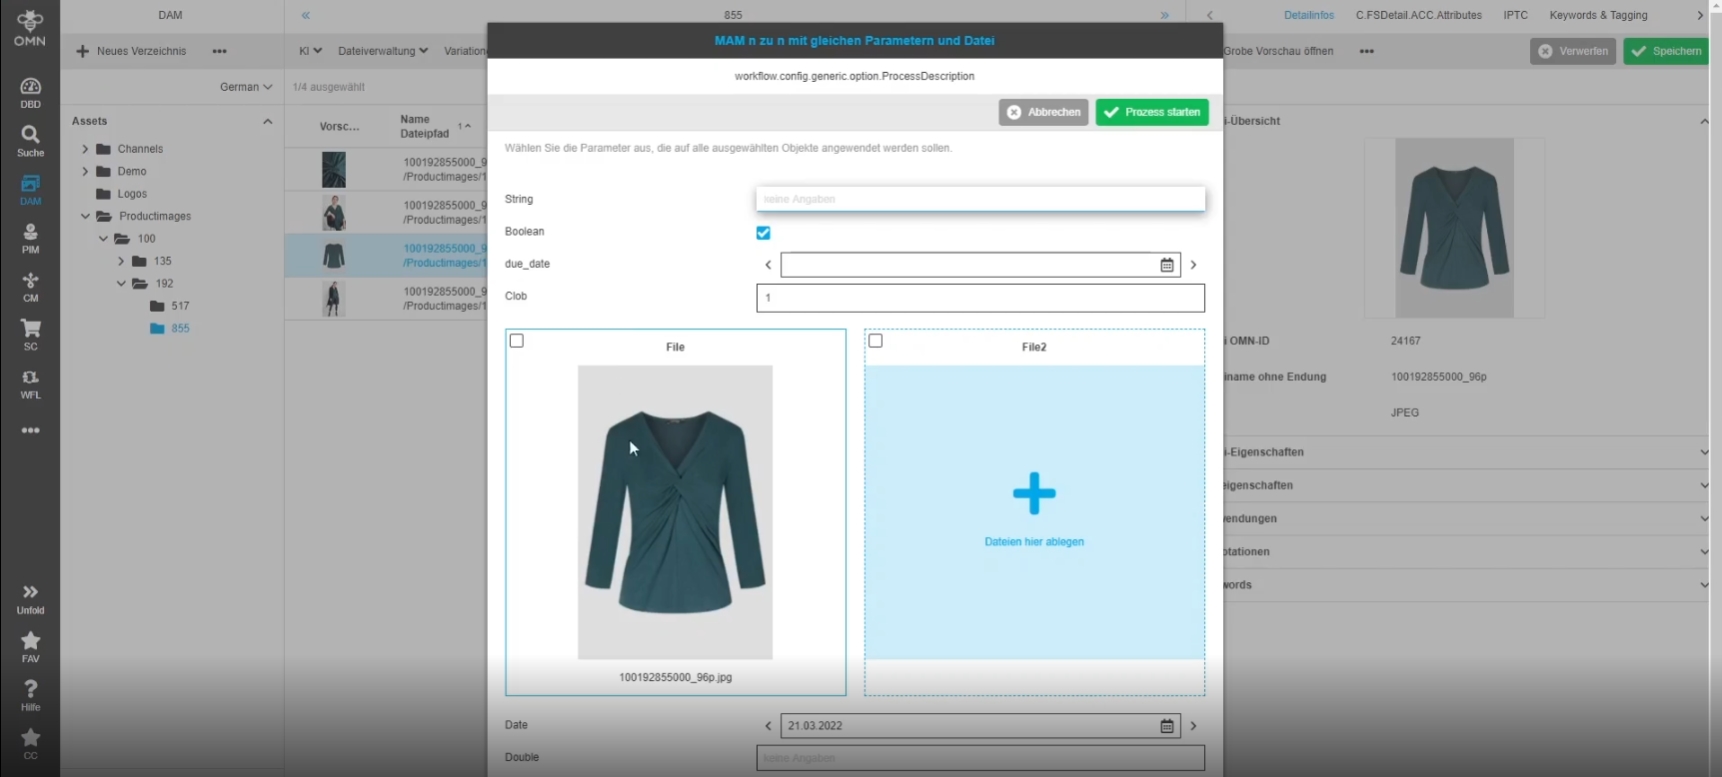Screen dimensions: 1722x777
Task: Expand the 135 folder
Action: coord(121,261)
